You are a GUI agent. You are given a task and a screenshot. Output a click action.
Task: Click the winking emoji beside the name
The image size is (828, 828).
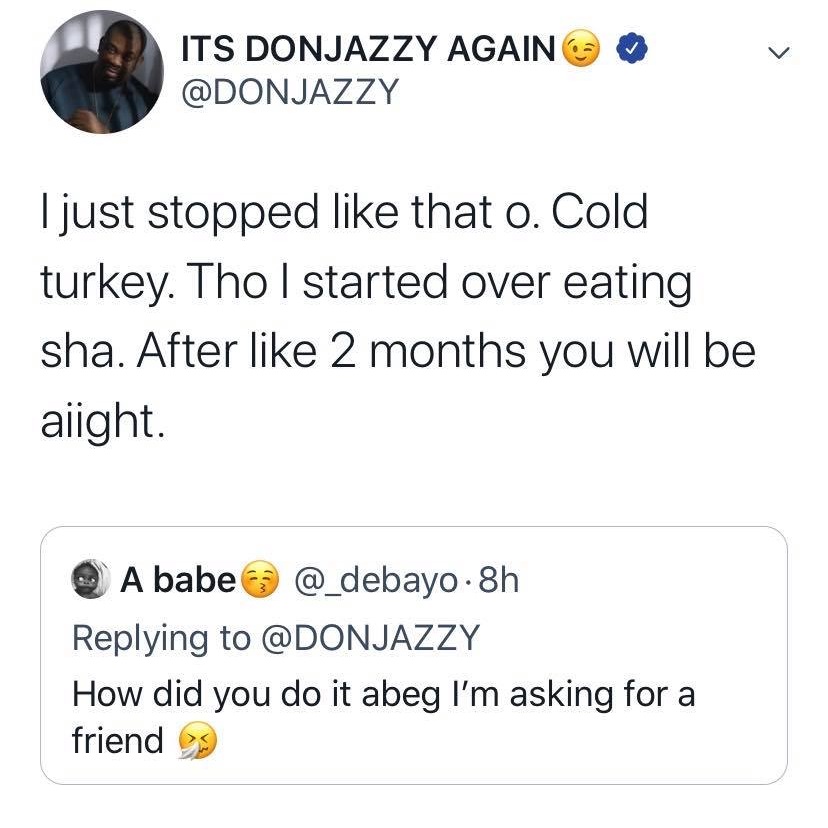[x=583, y=47]
